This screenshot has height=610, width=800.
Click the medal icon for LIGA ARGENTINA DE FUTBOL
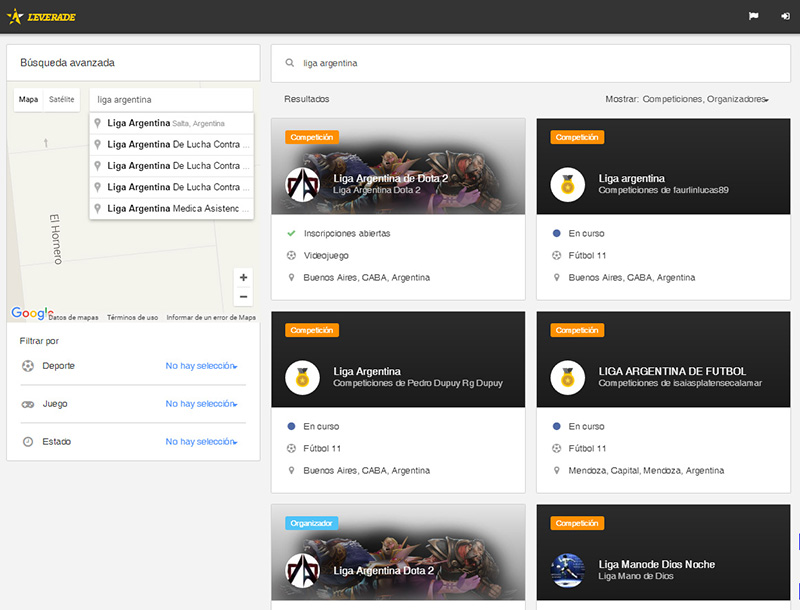pos(567,376)
